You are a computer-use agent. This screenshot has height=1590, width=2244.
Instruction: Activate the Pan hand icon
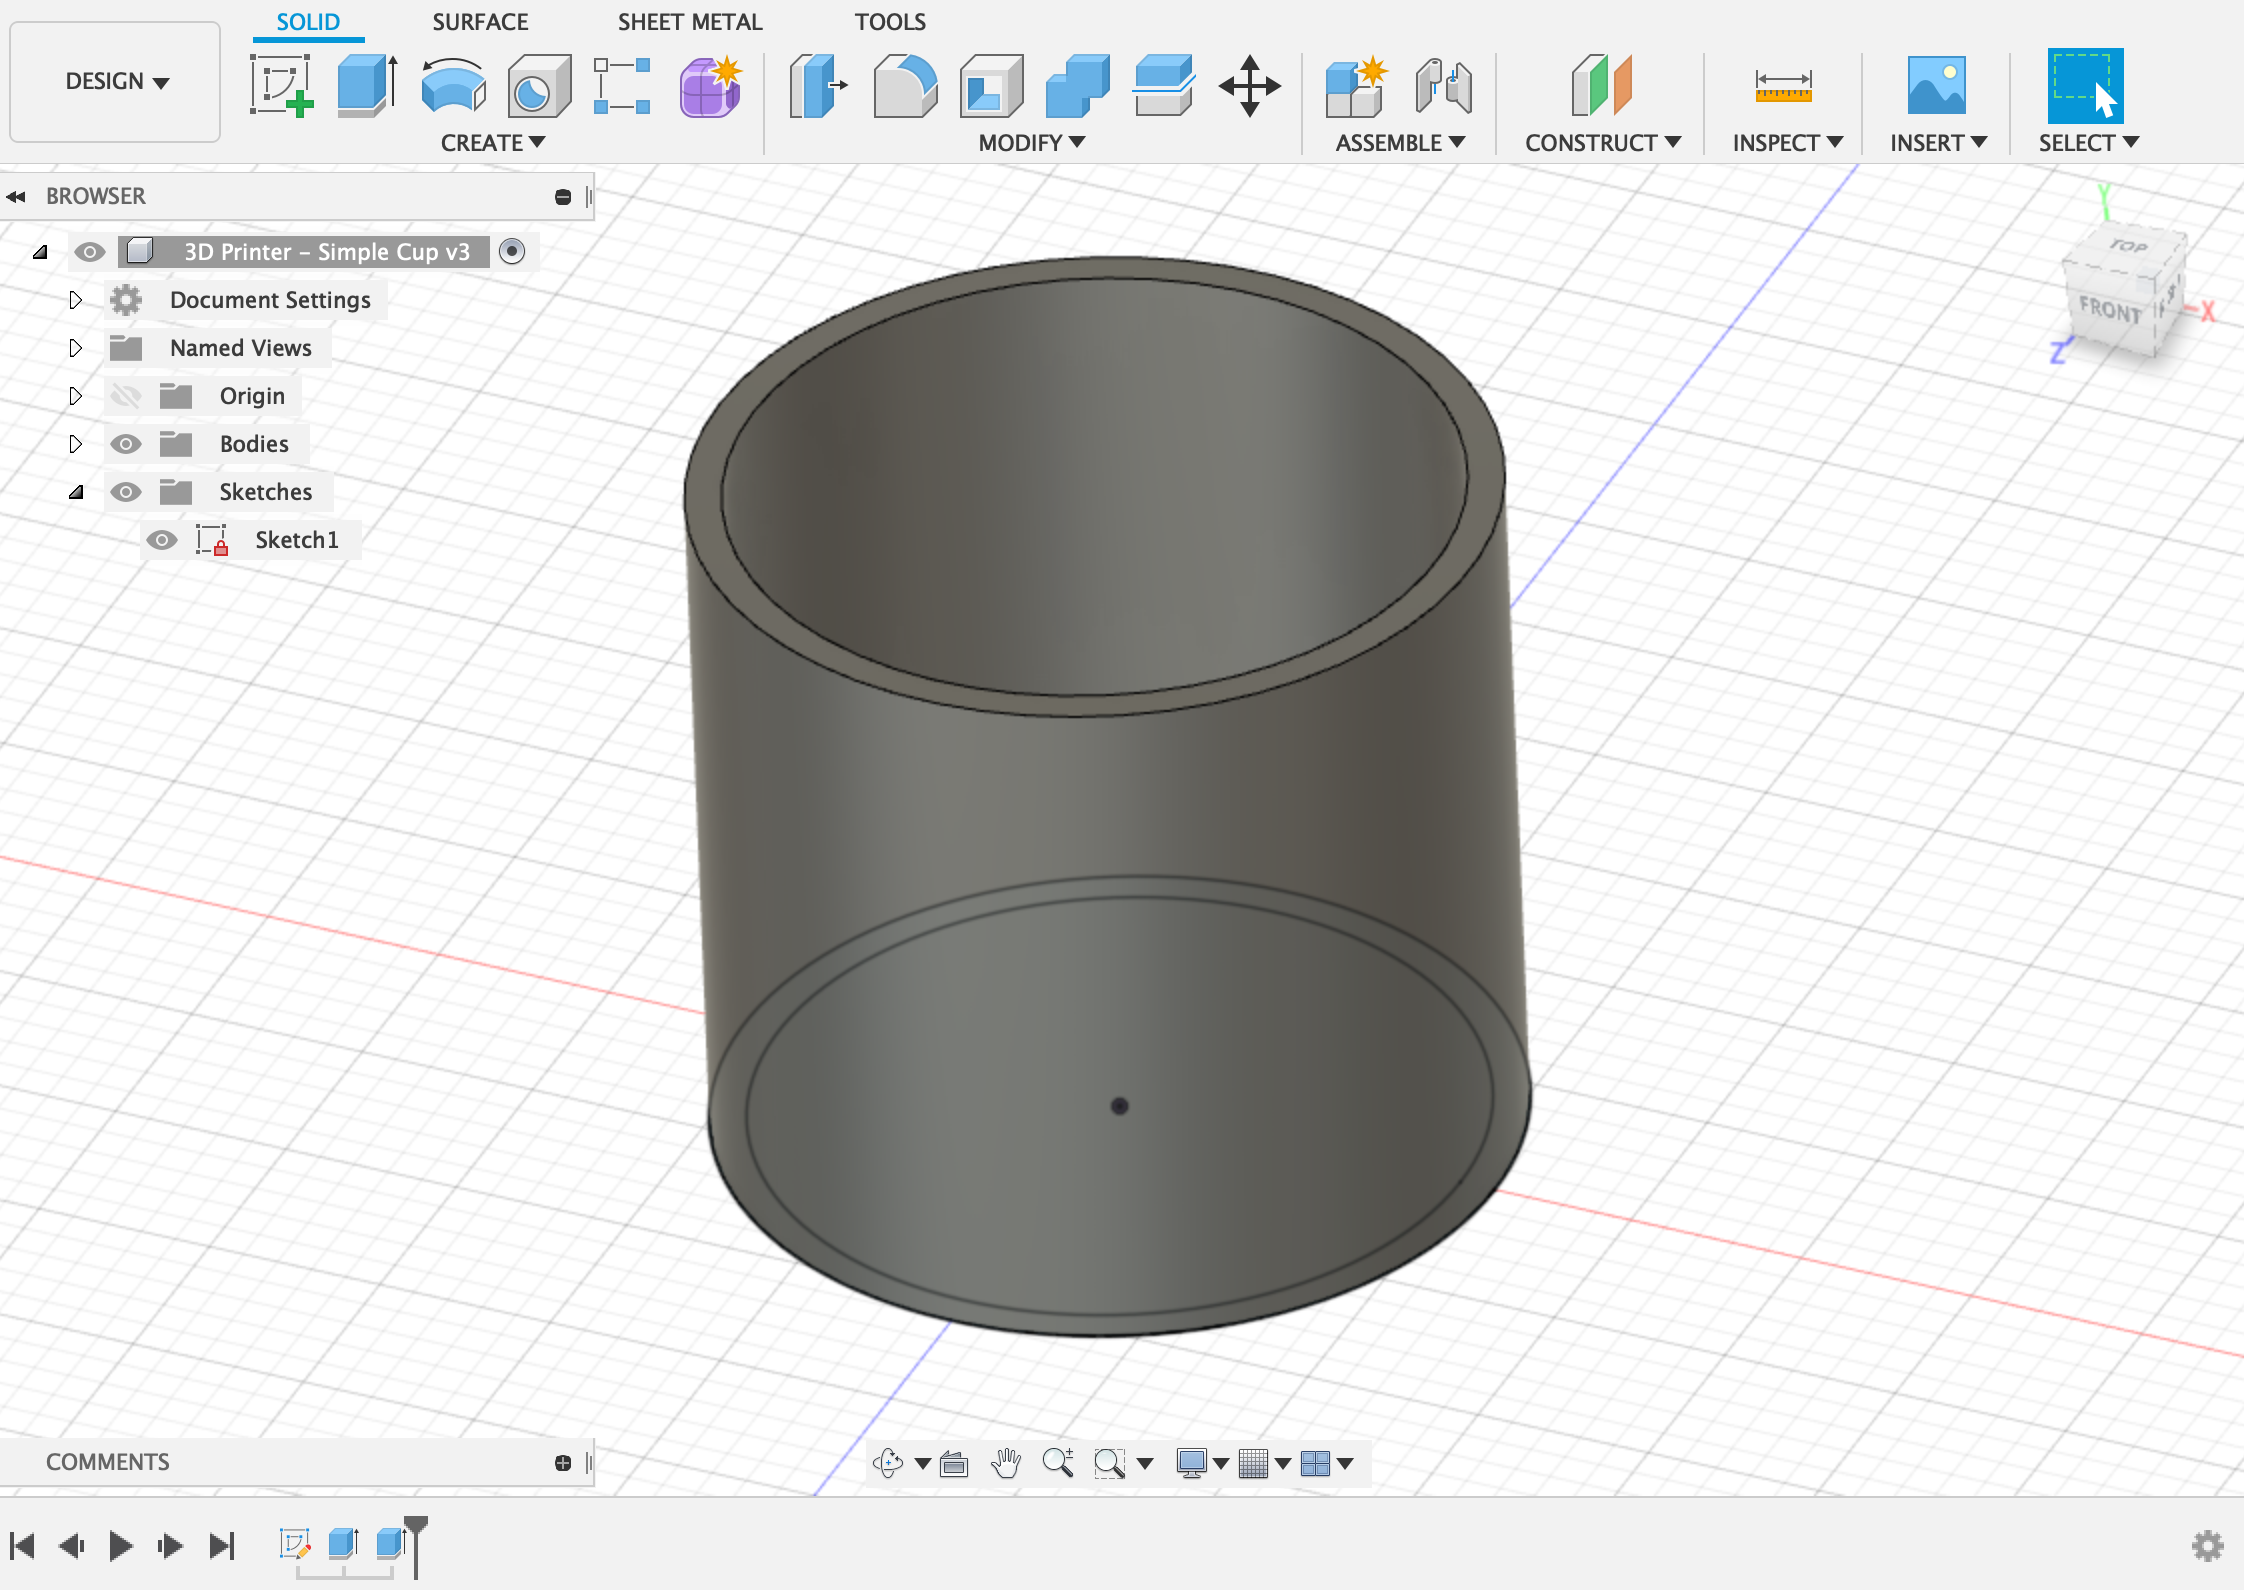1006,1463
